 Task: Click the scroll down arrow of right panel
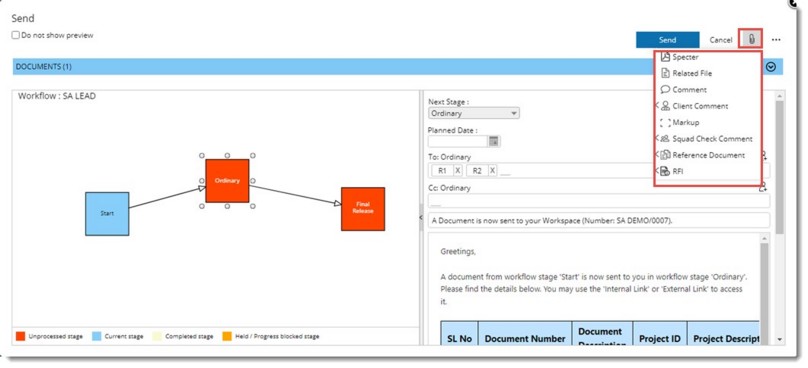[x=779, y=340]
